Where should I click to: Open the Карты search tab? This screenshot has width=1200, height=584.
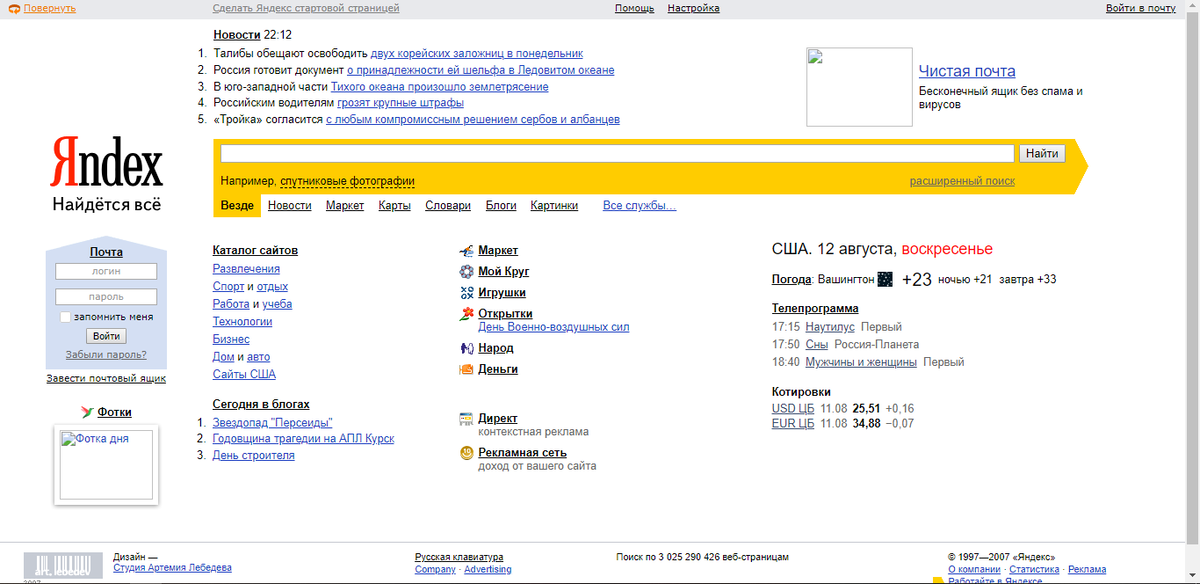[395, 206]
